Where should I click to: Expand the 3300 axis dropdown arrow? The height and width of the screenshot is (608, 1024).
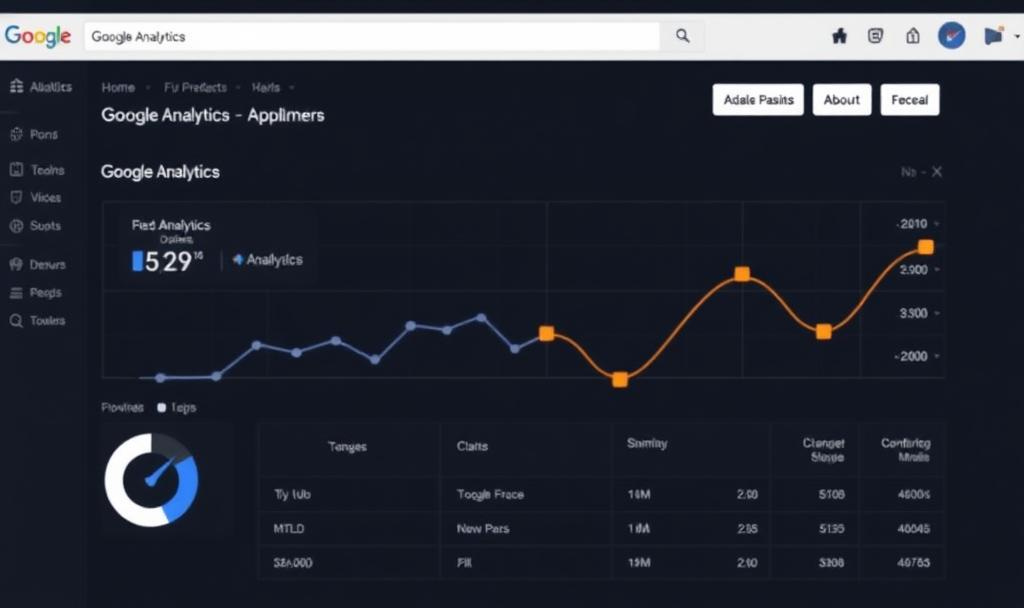[937, 313]
